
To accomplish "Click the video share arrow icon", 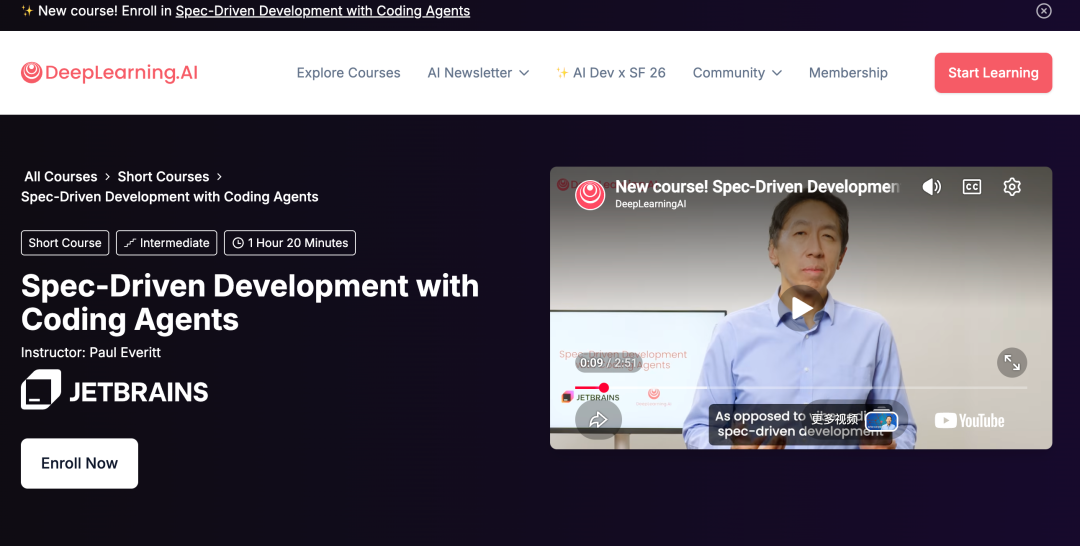I will (x=599, y=419).
